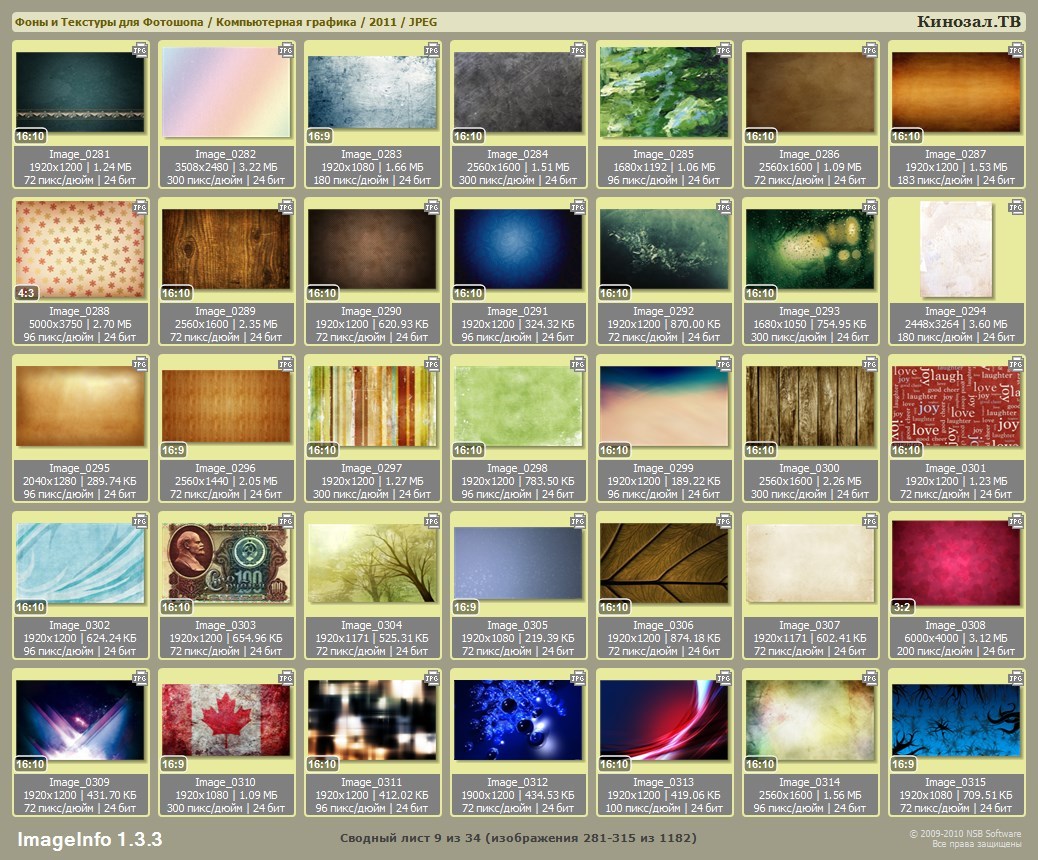The height and width of the screenshot is (860, 1038).
Task: Click the 16:9 badge on Canadian flag thumbnail
Action: coord(174,764)
